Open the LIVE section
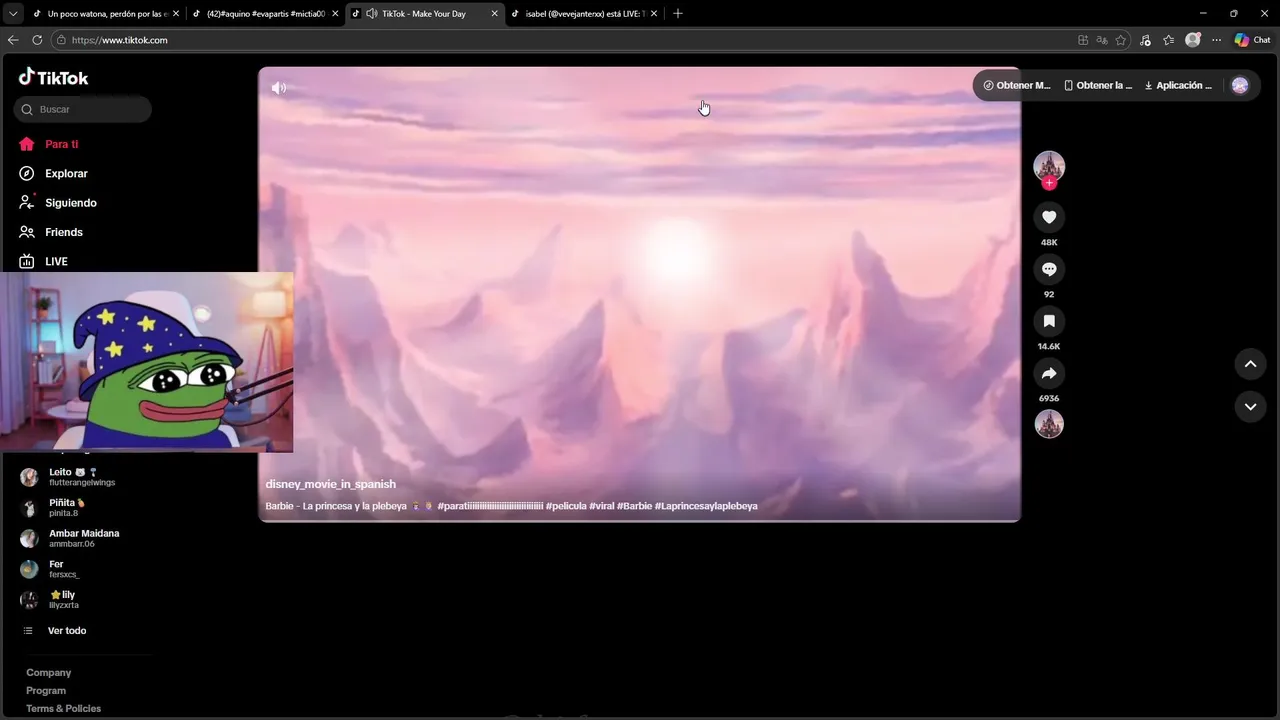 click(x=56, y=261)
